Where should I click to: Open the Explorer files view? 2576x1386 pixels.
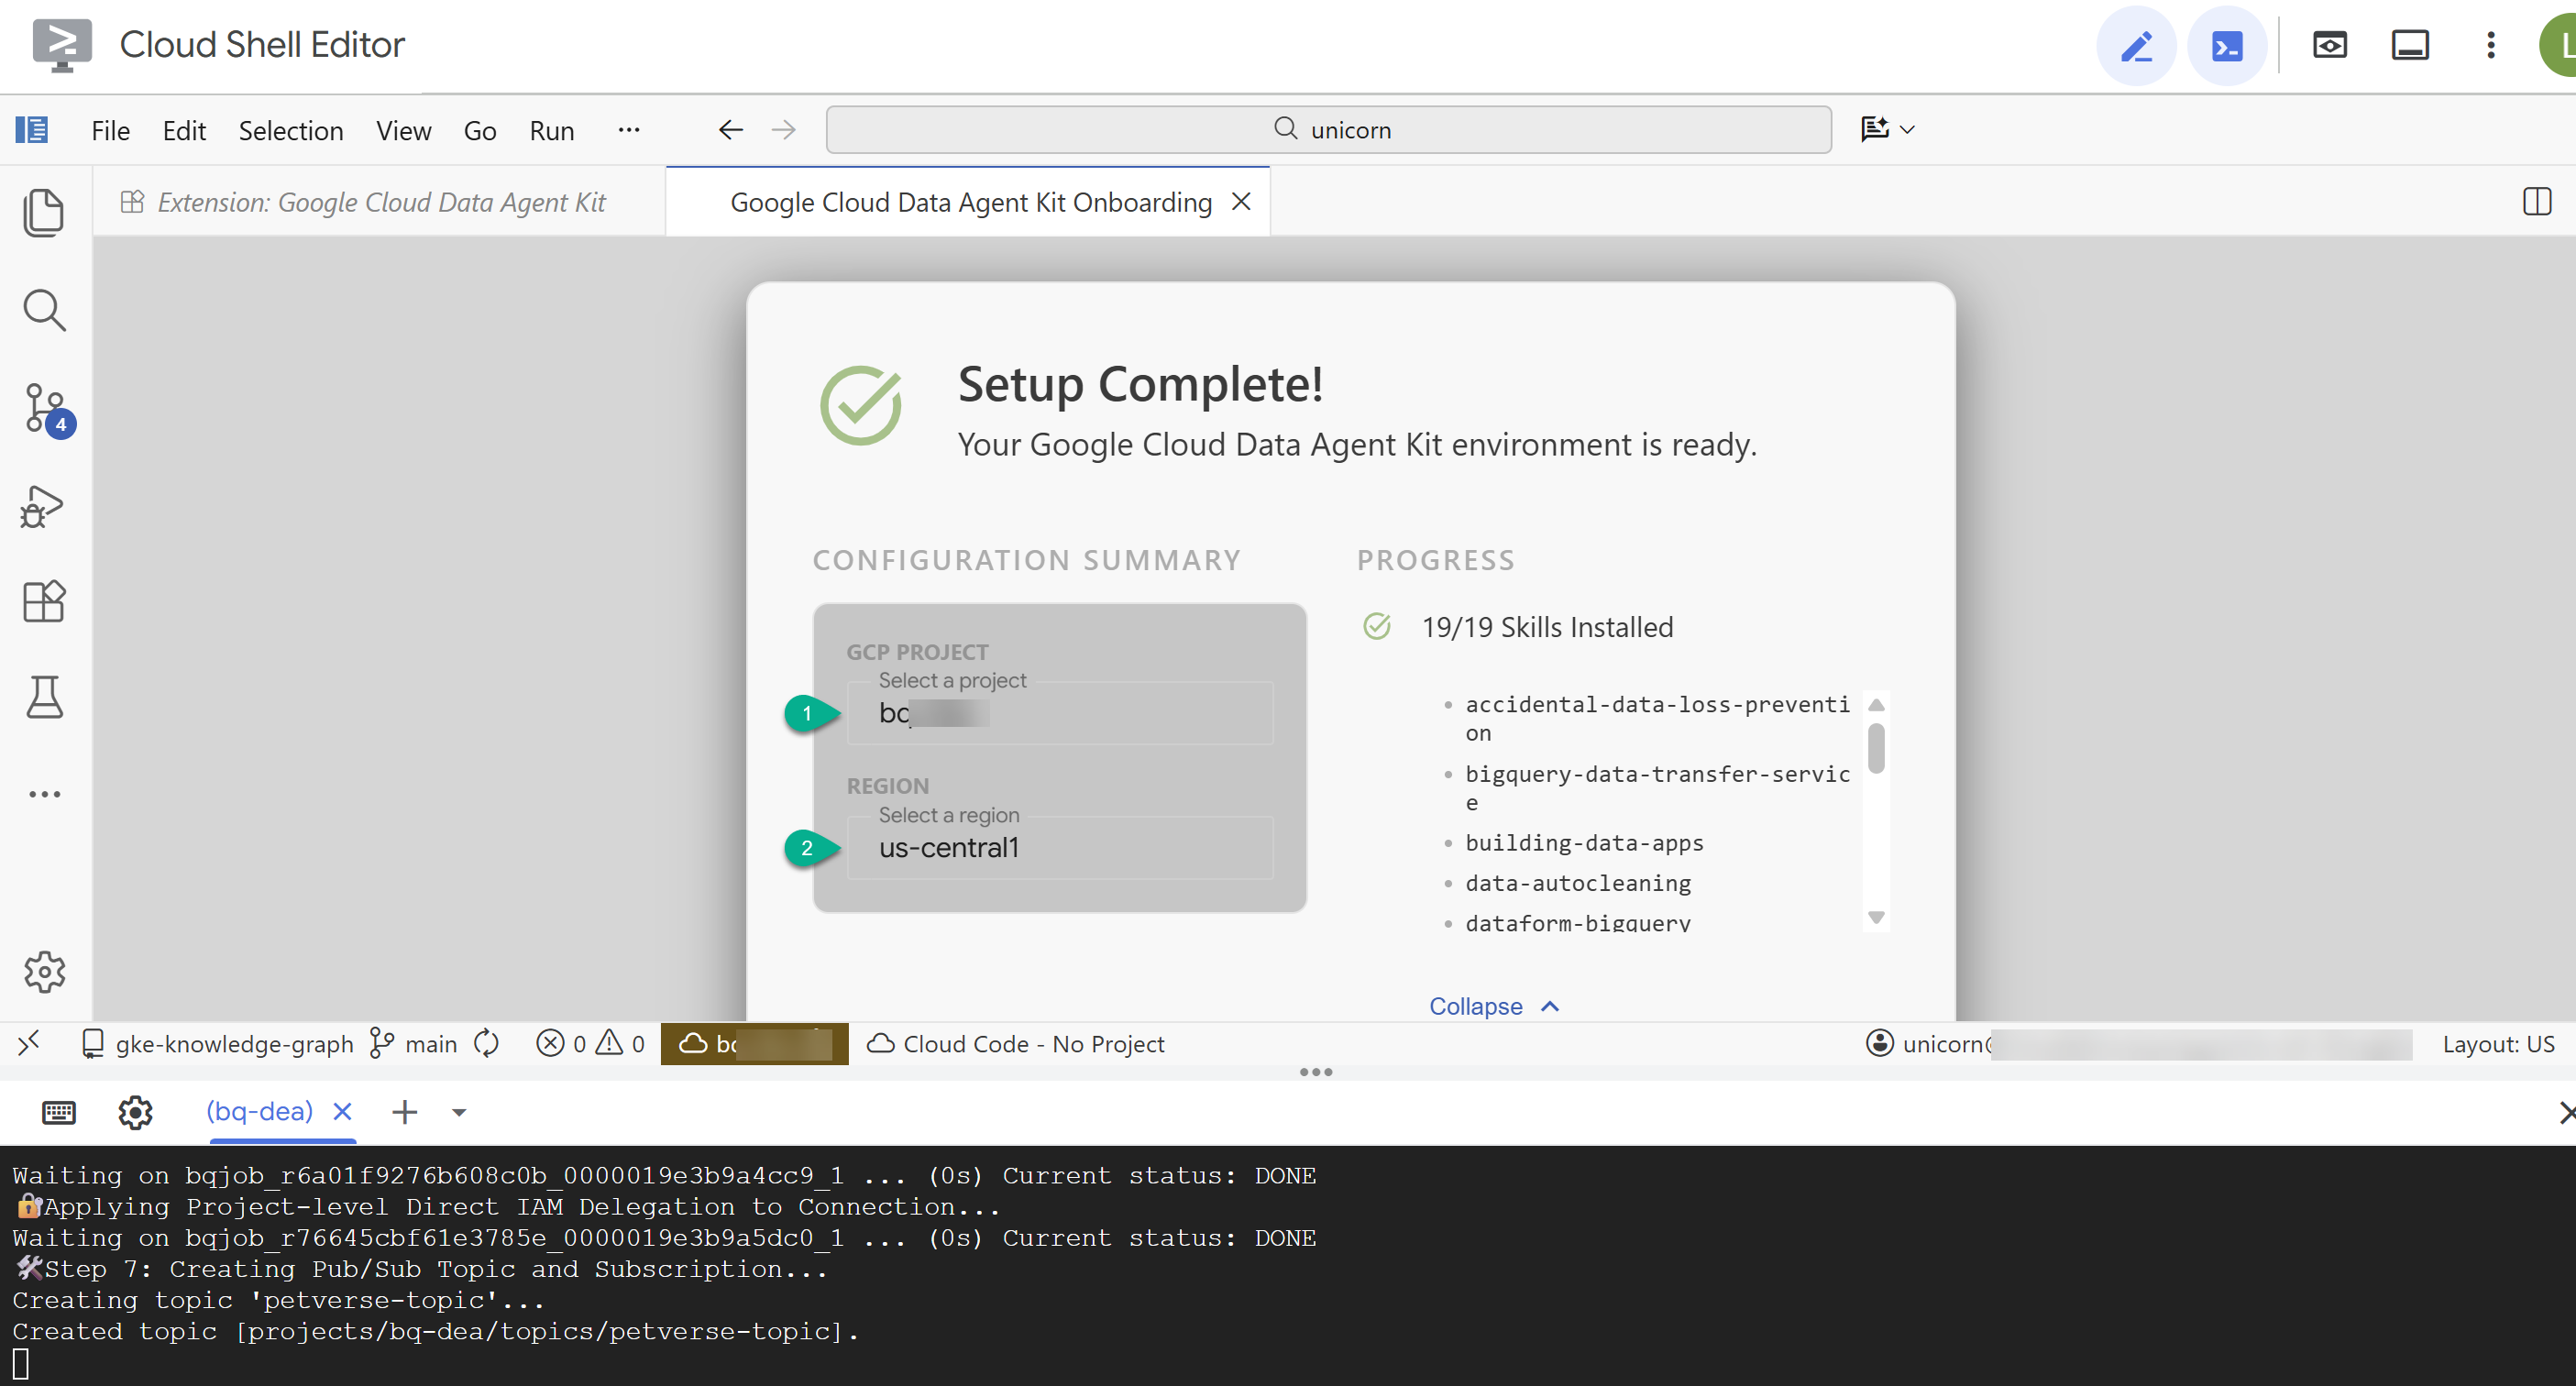click(x=44, y=213)
